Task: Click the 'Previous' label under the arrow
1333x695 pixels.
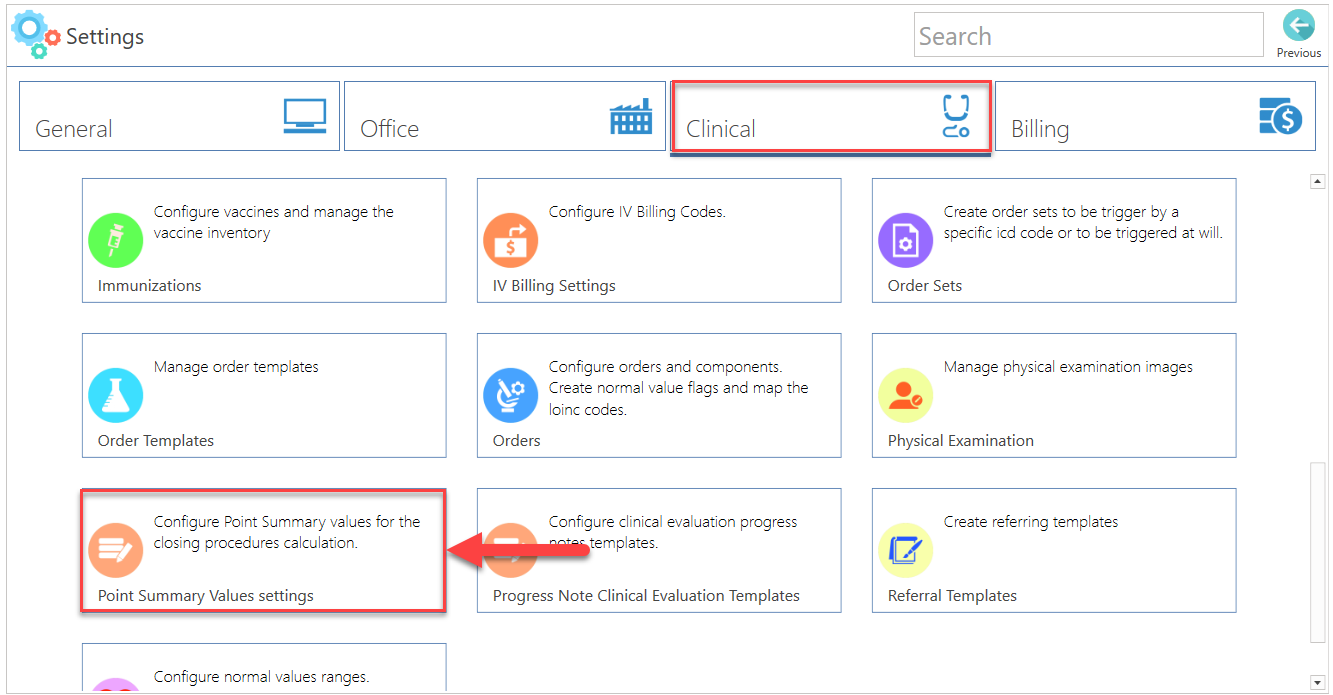Action: [1298, 53]
